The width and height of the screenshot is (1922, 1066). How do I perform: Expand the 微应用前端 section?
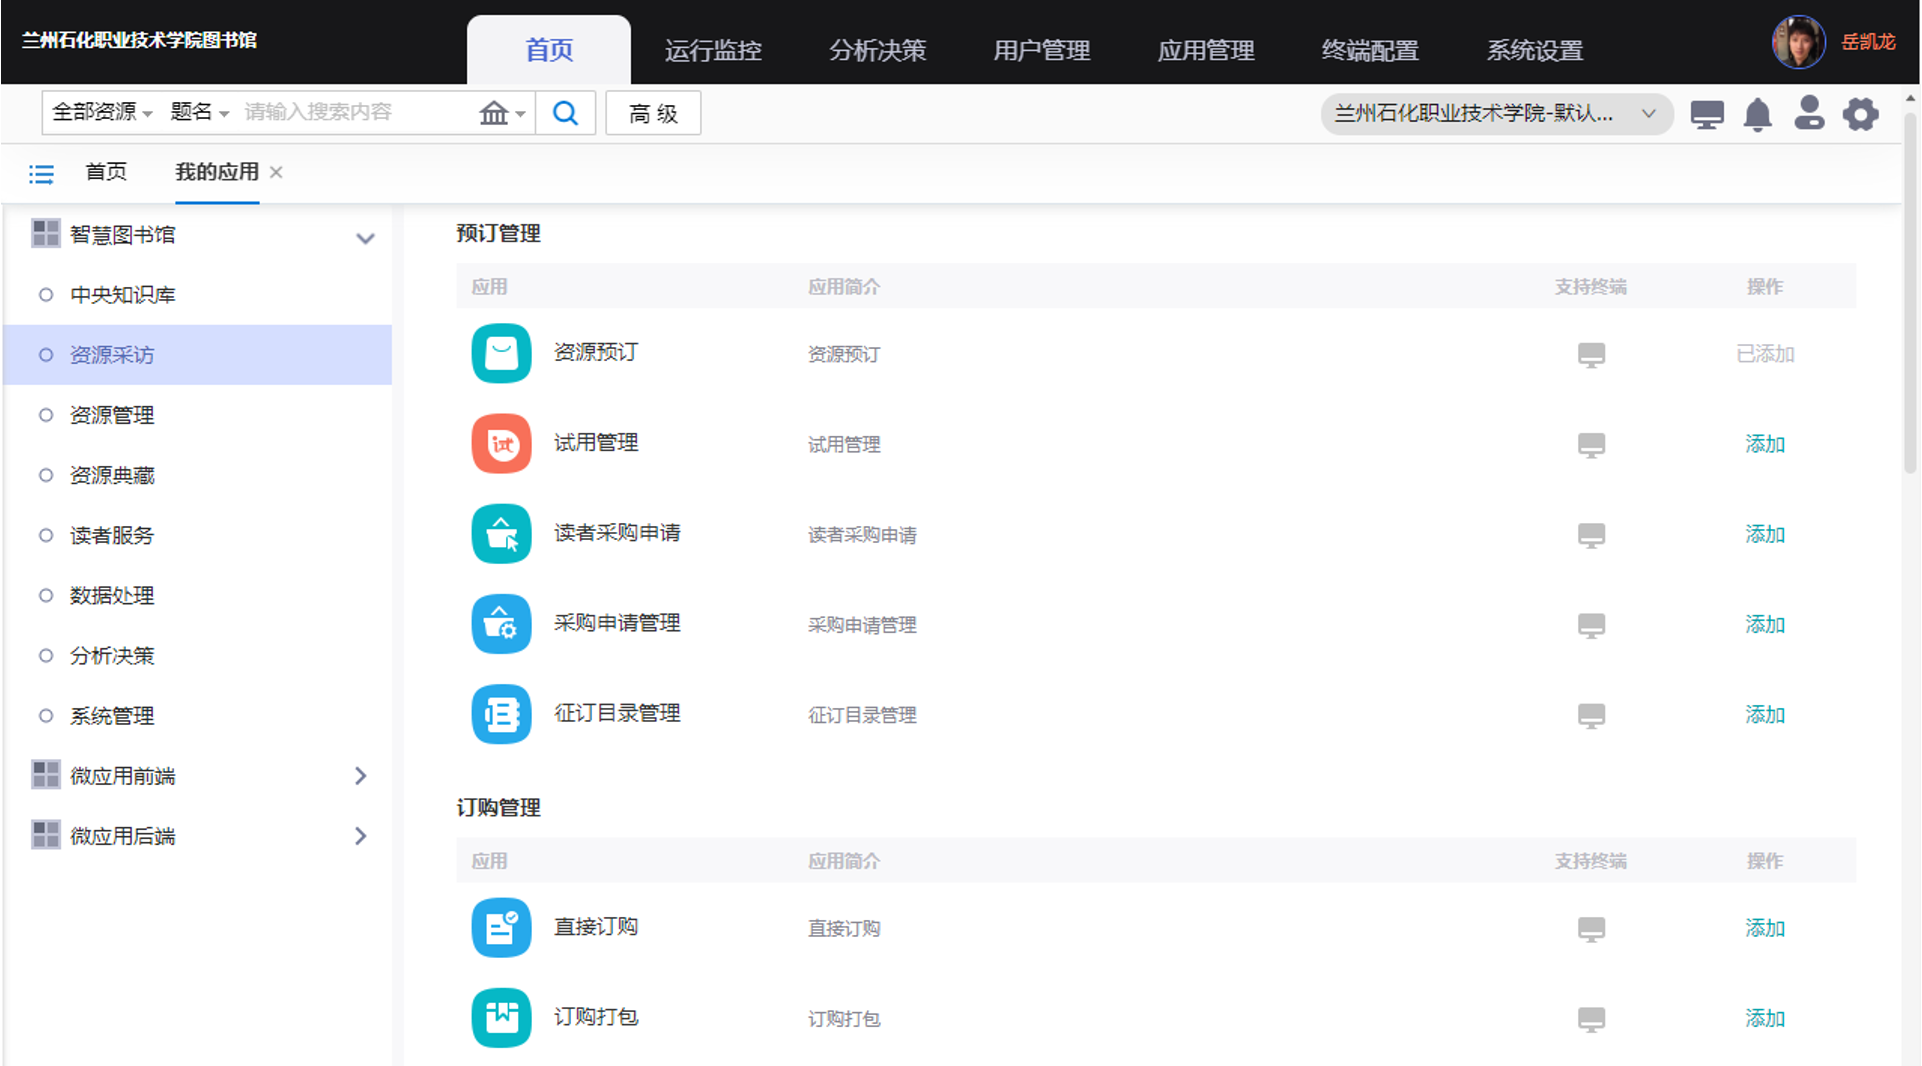coord(361,776)
